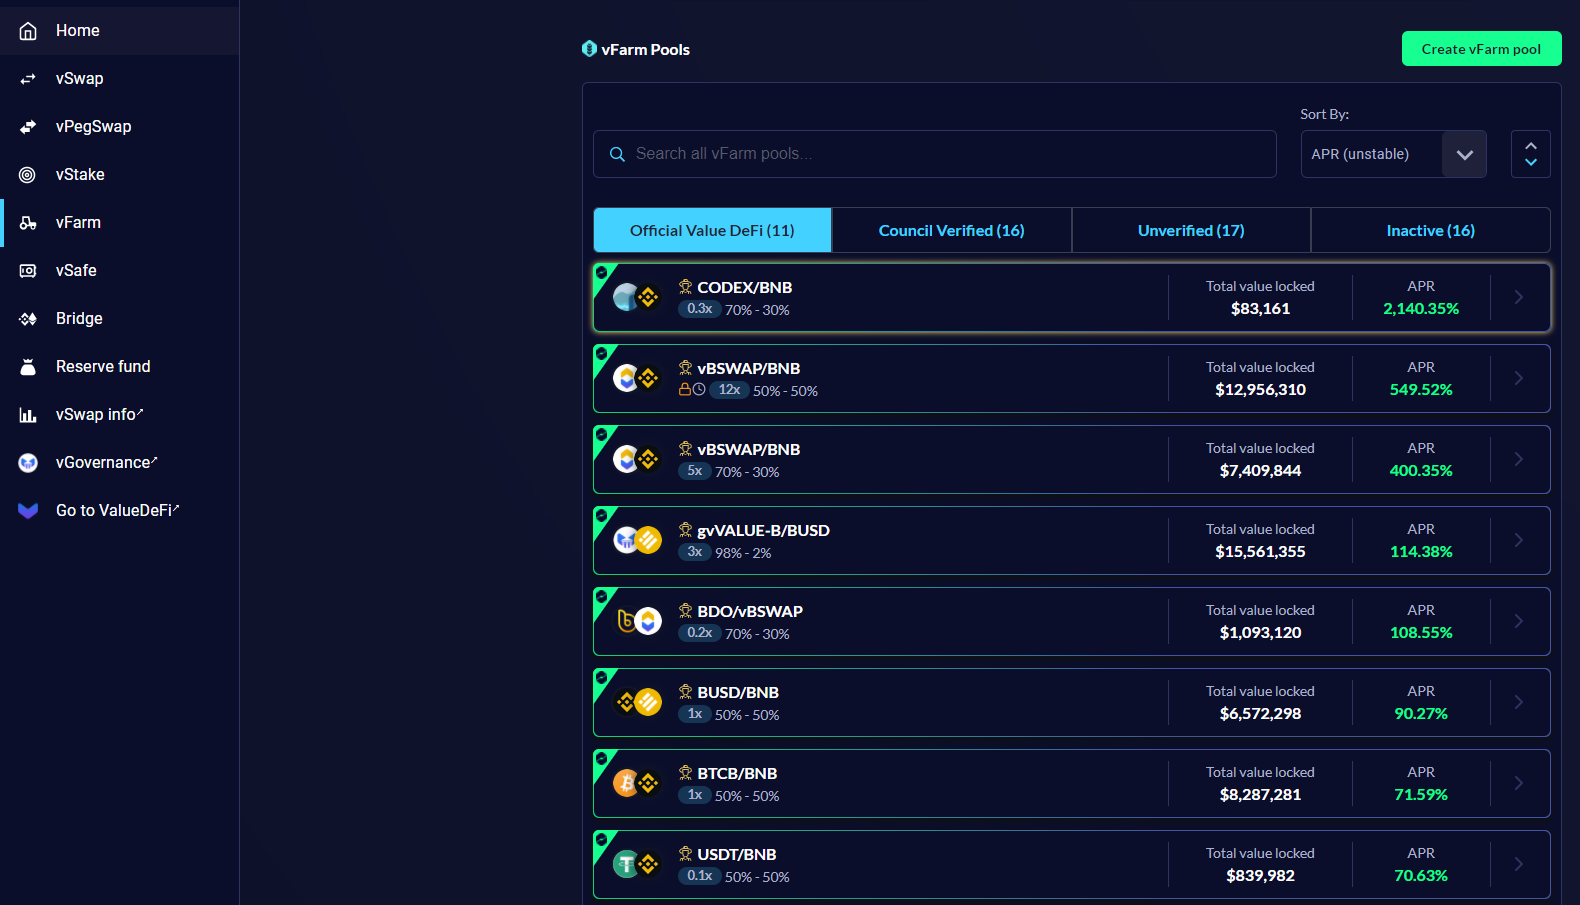Click the 12x multiplier badge

pos(729,390)
